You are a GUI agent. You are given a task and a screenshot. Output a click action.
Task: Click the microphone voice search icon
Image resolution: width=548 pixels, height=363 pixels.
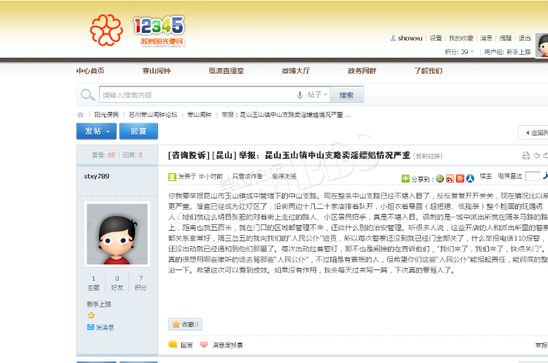300,95
